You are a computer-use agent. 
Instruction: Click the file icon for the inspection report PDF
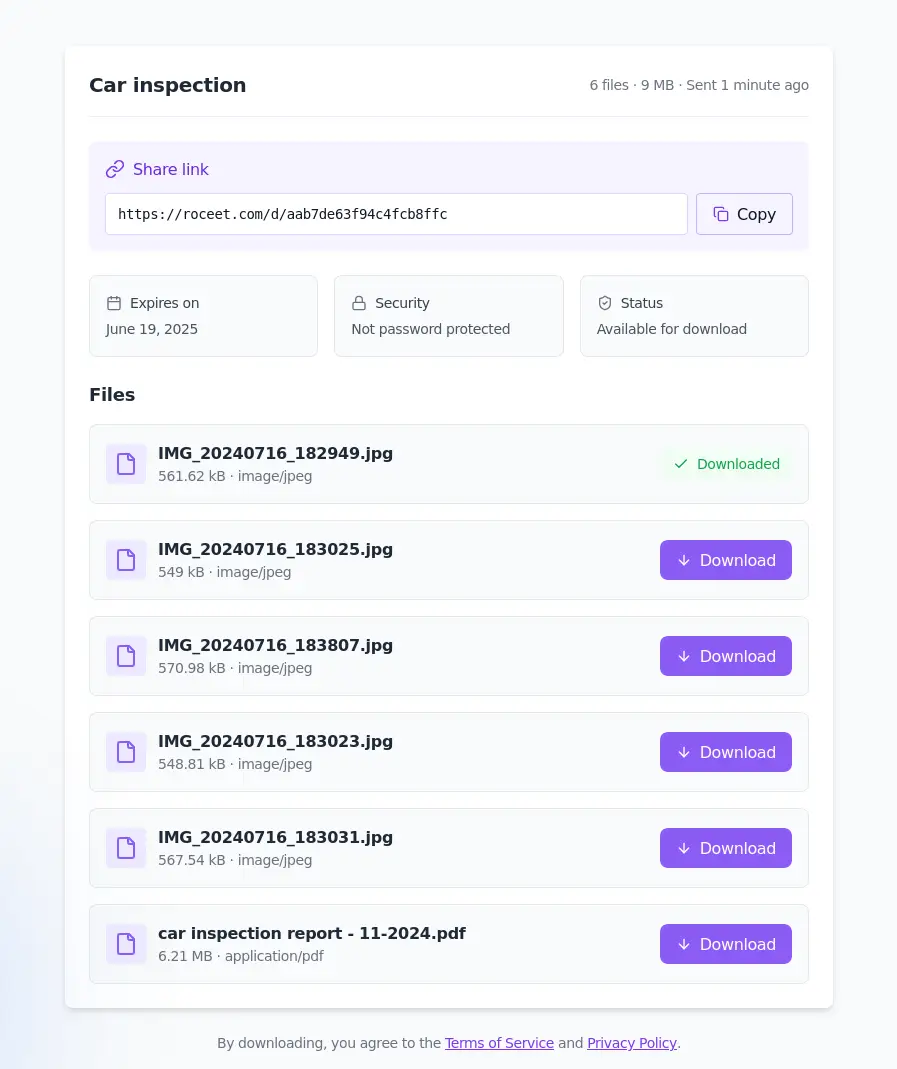point(126,944)
